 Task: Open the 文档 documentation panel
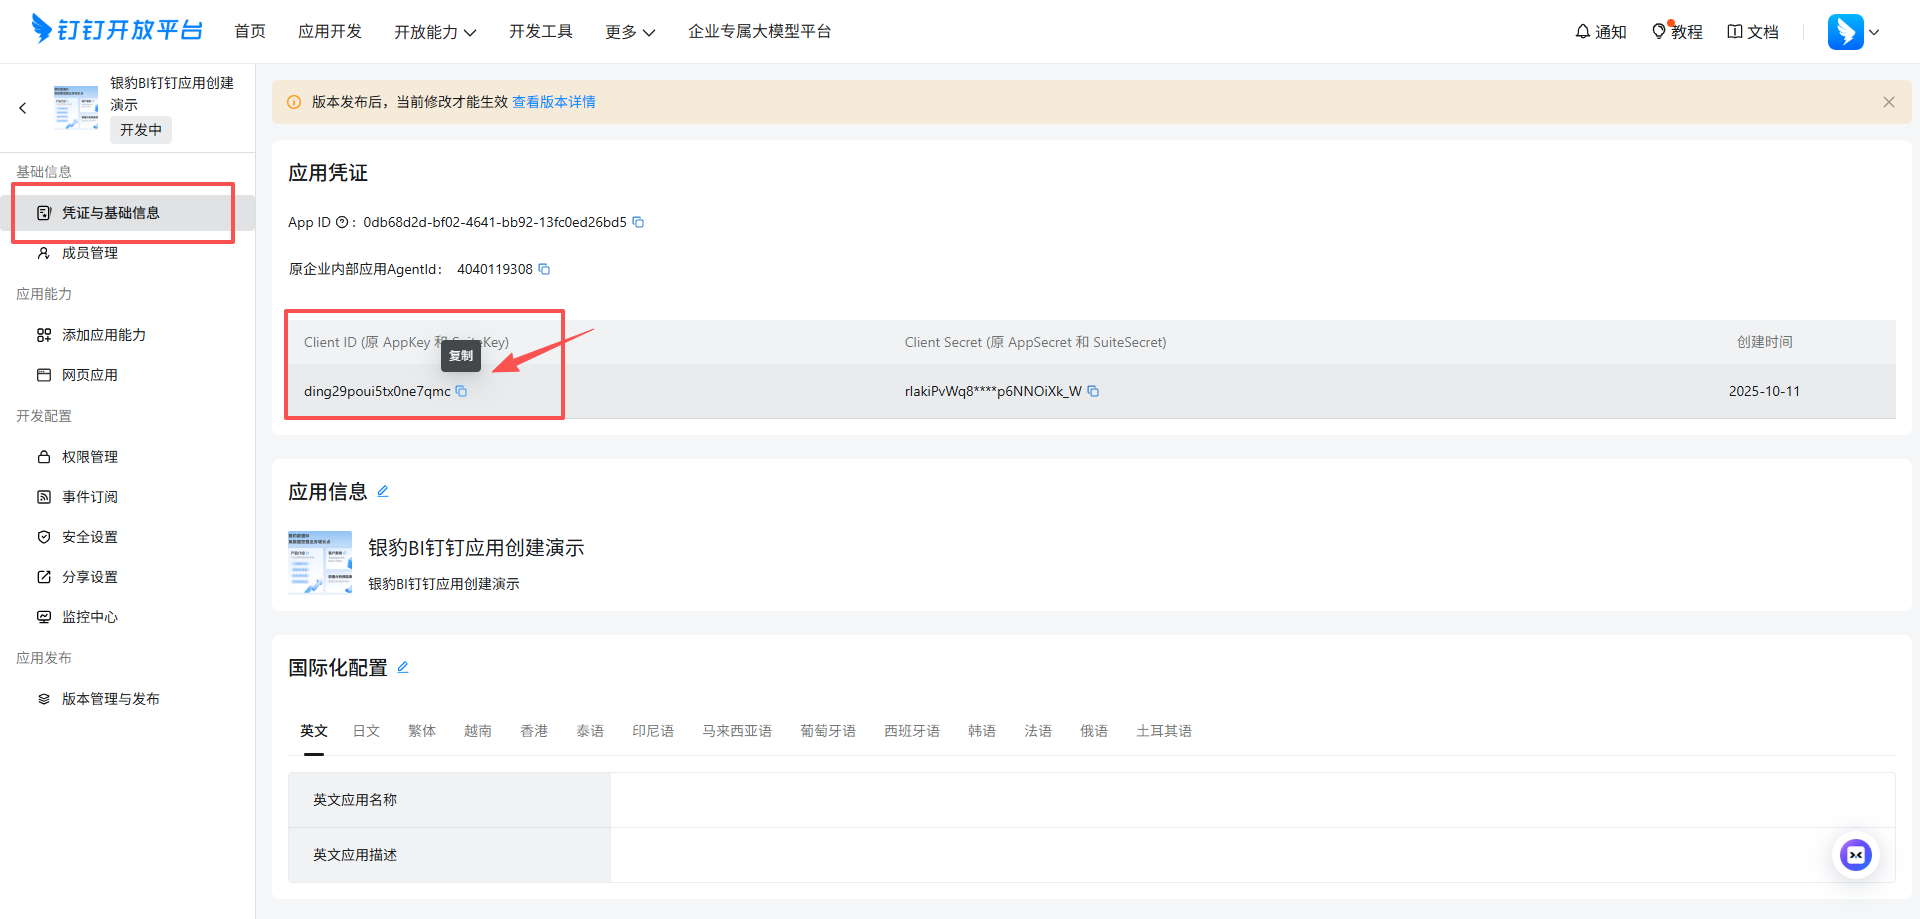(1752, 31)
